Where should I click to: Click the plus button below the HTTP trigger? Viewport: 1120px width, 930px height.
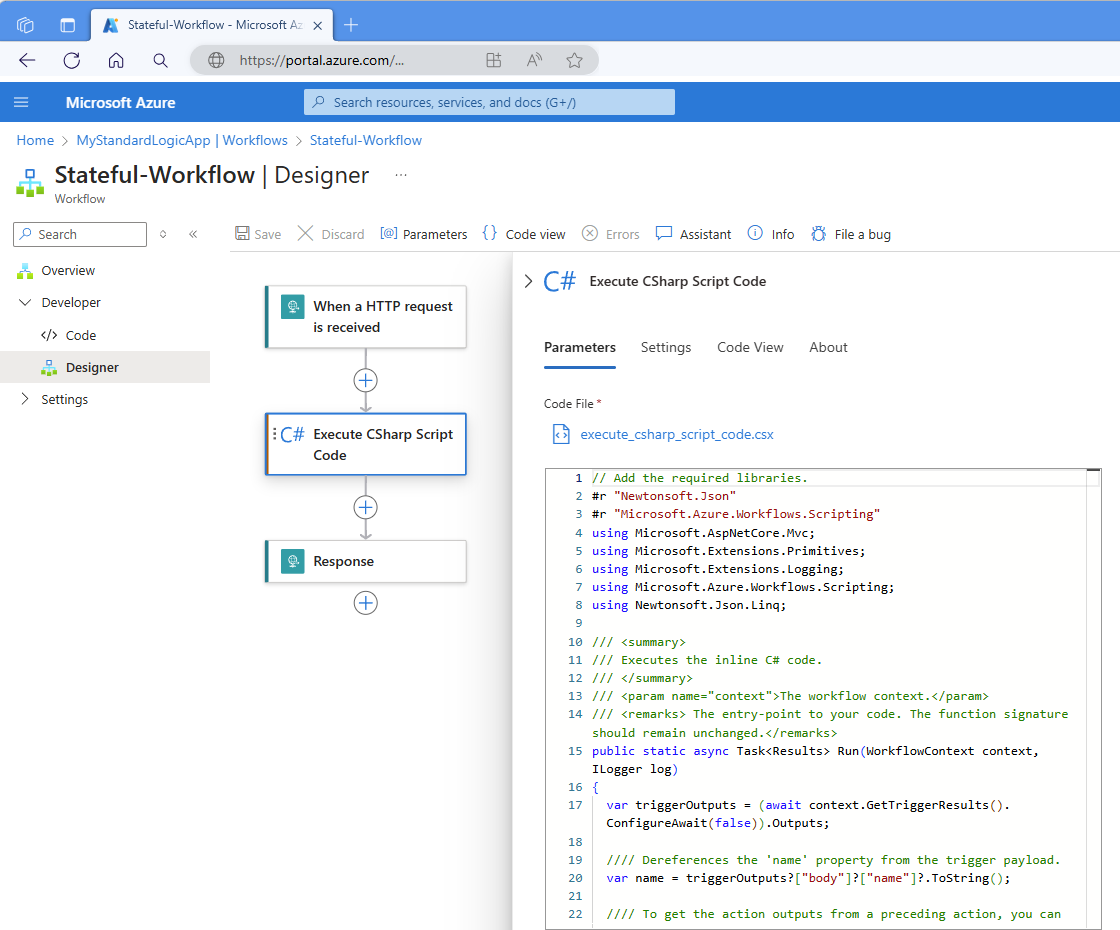[x=365, y=380]
